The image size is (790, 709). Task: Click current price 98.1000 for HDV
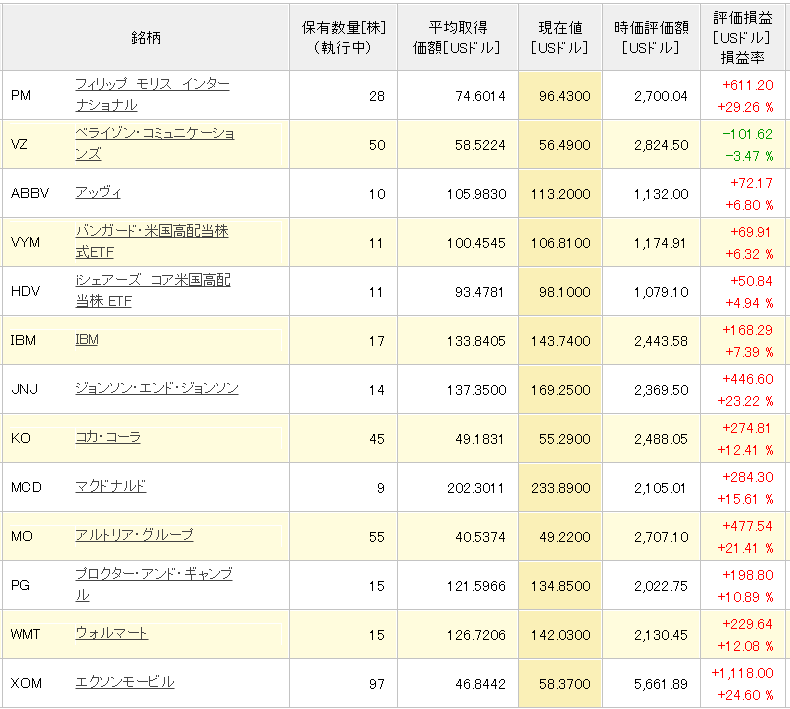click(564, 292)
